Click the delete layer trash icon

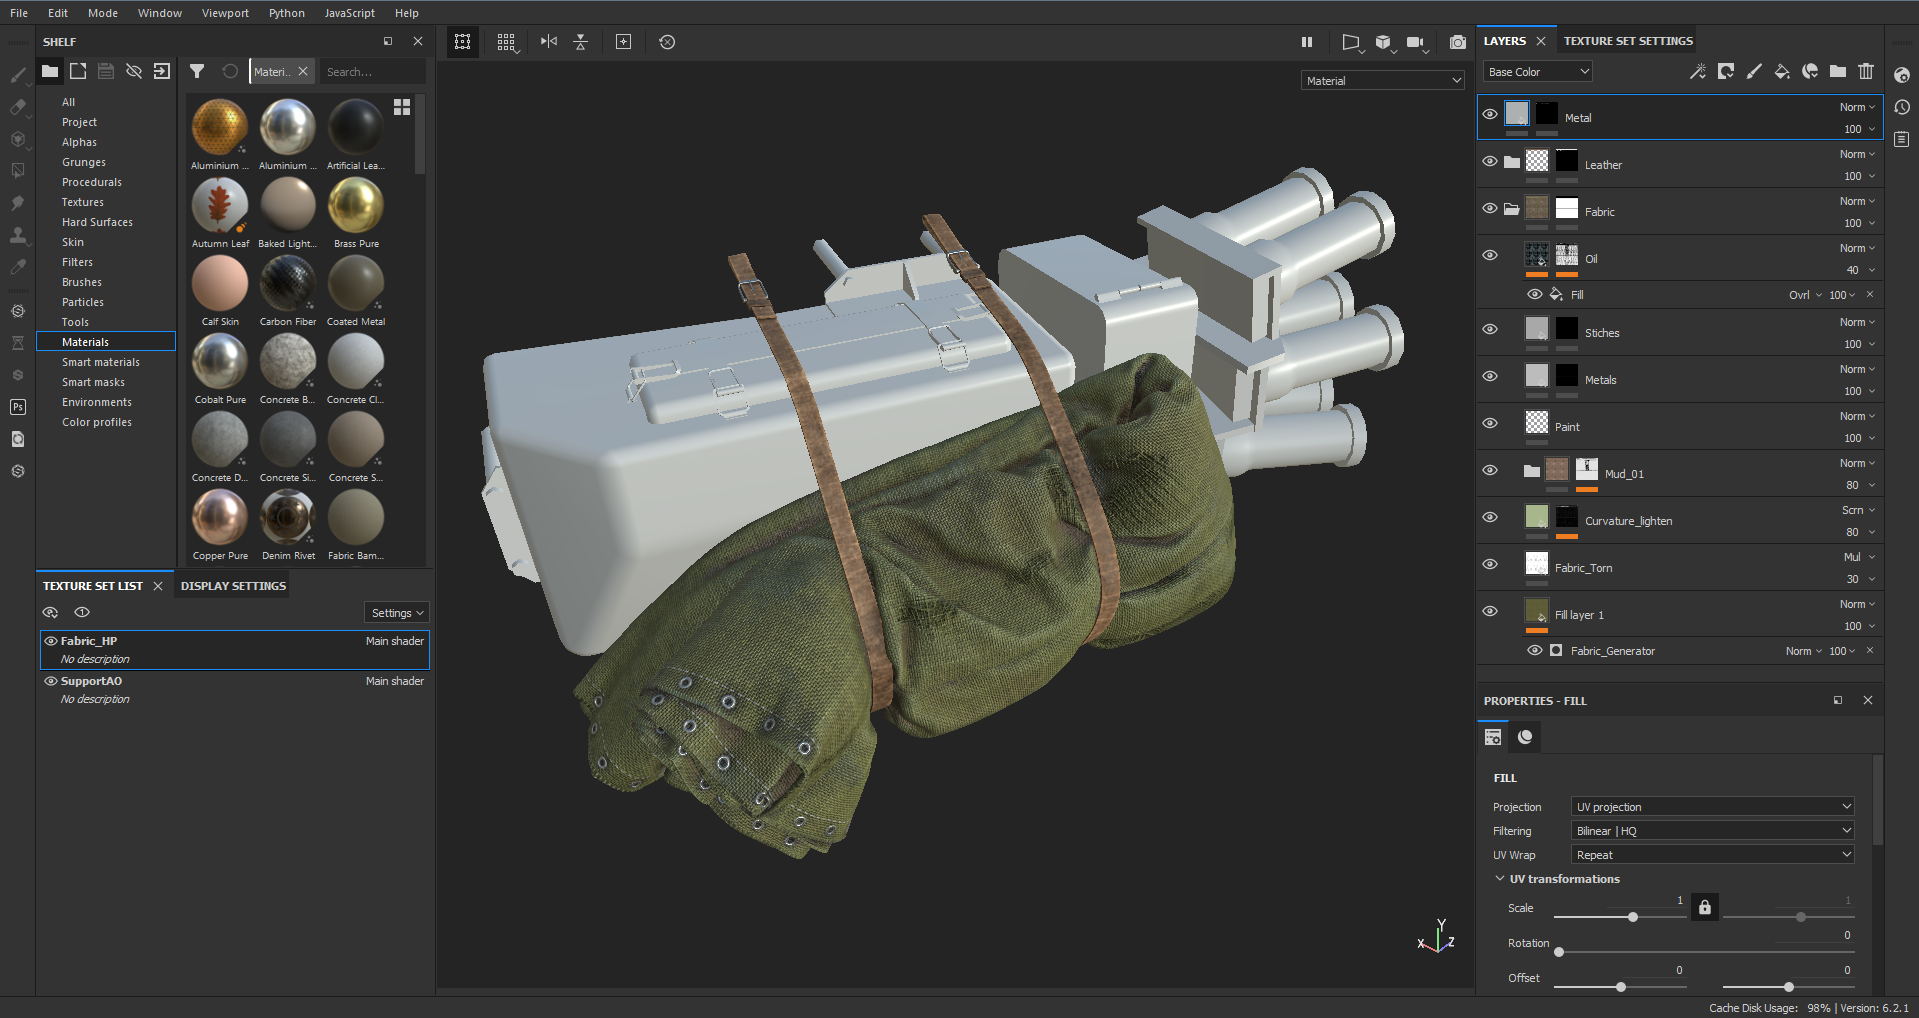[x=1866, y=71]
